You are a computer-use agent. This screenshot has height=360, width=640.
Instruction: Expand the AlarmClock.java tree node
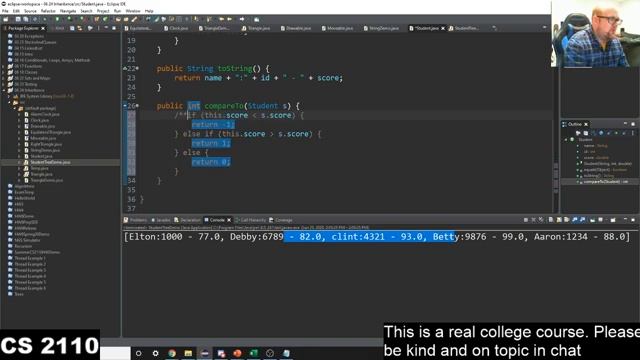pos(20,114)
